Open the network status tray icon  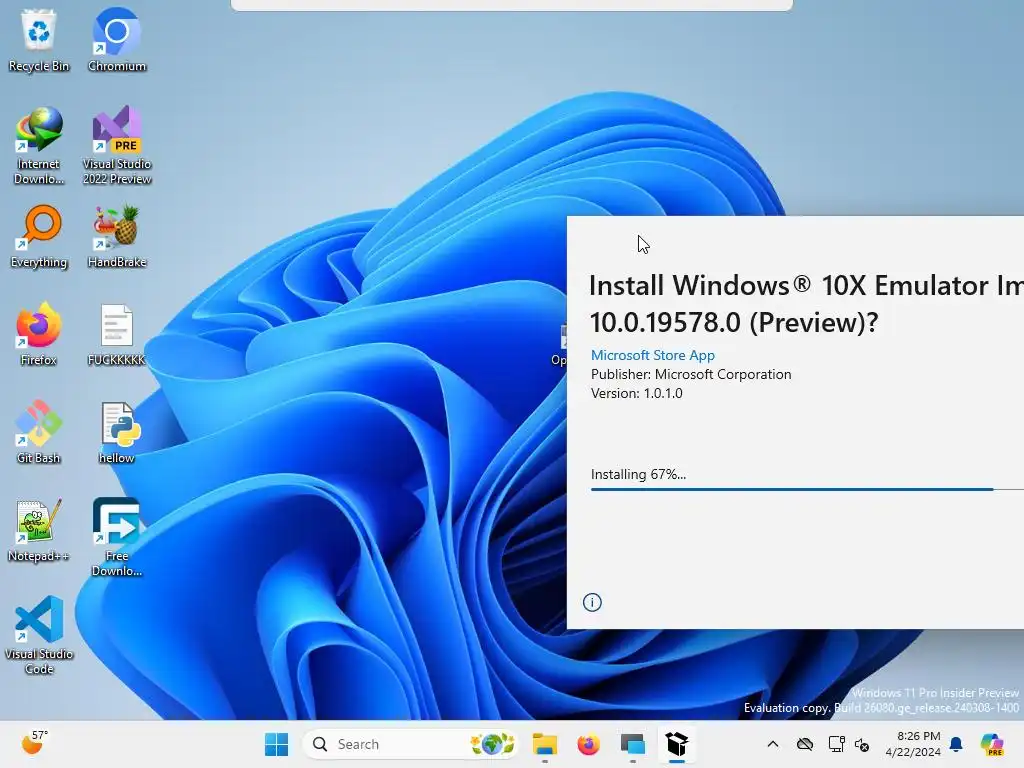tap(836, 744)
